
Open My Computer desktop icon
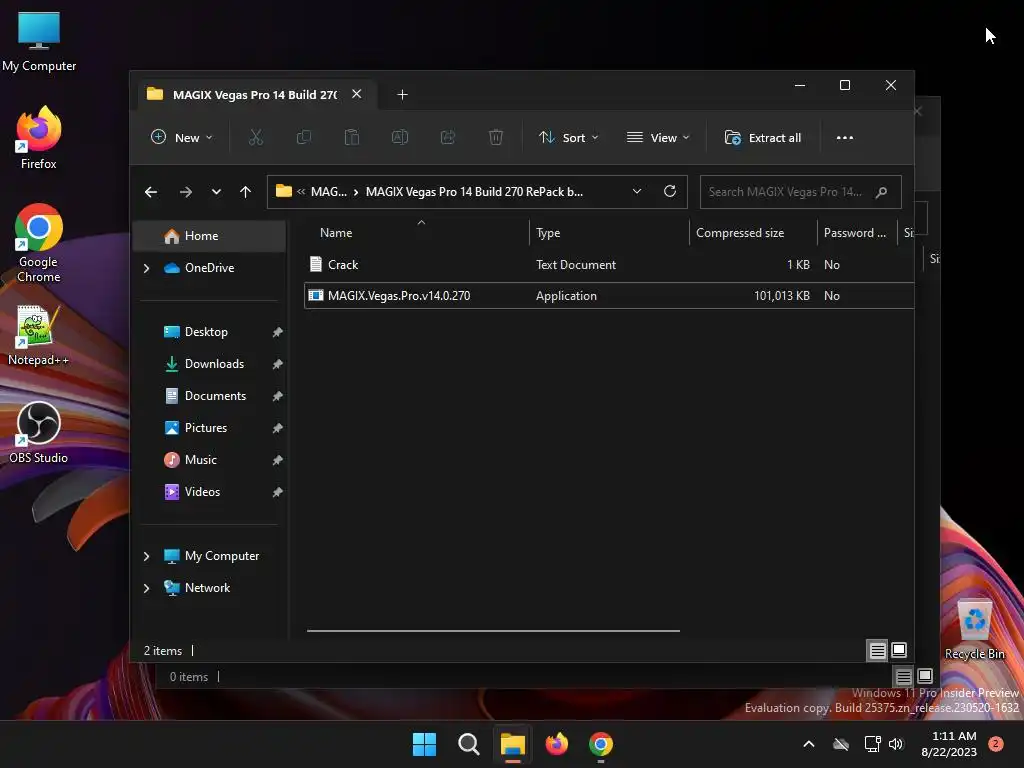click(x=39, y=41)
